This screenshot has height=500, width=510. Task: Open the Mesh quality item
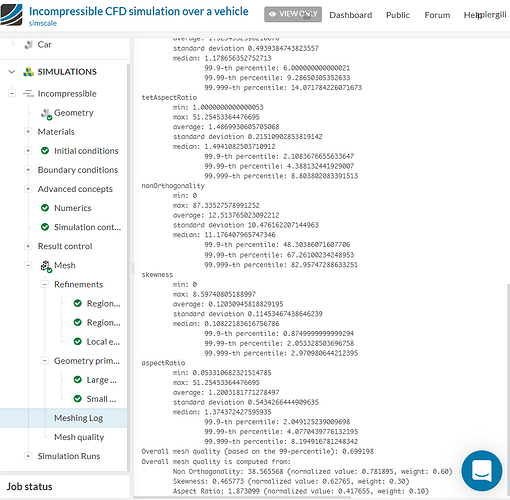(79, 437)
